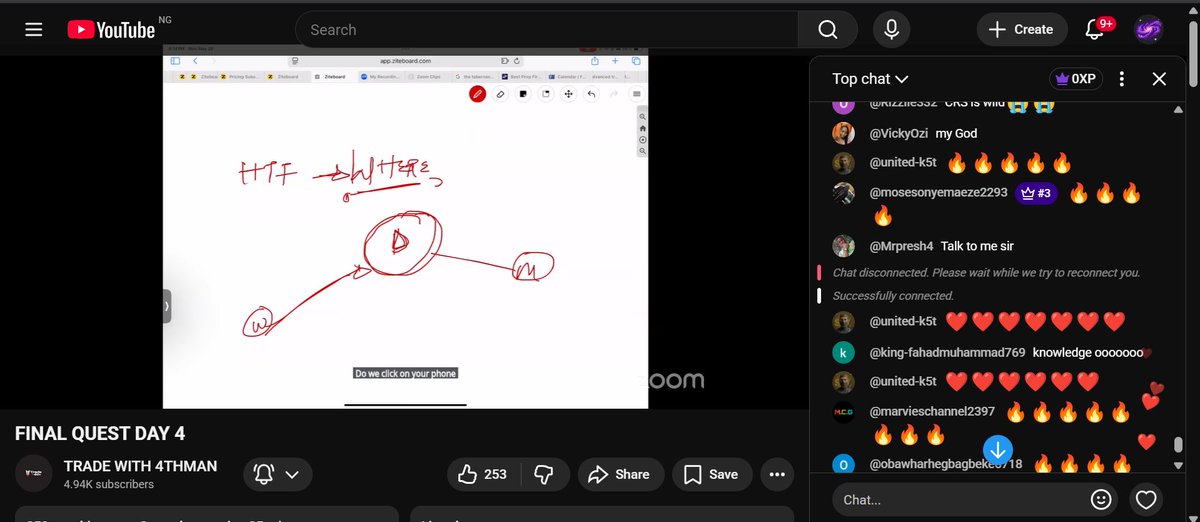
Task: Open @marvieschannel2397 profile from chat
Action: 932,412
